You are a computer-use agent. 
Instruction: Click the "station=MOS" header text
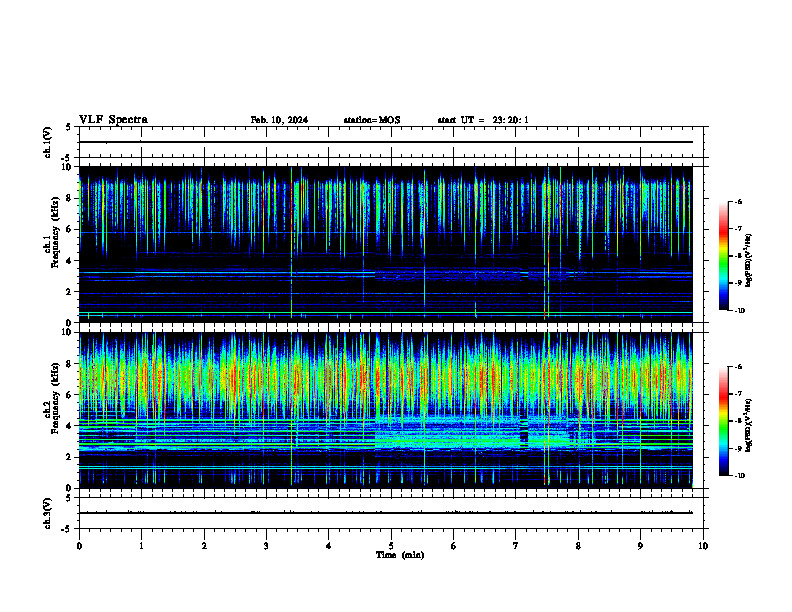[x=372, y=120]
